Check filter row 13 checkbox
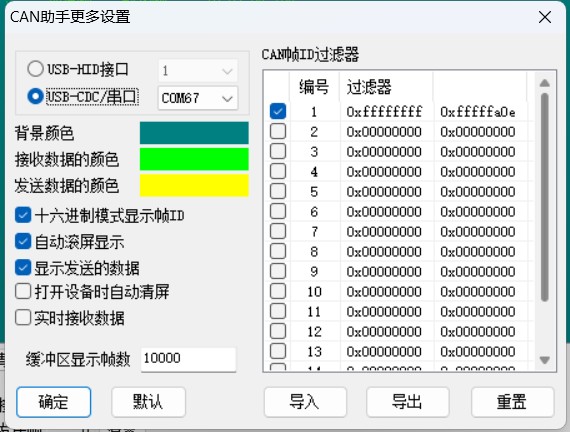This screenshot has height=432, width=570. pos(278,351)
